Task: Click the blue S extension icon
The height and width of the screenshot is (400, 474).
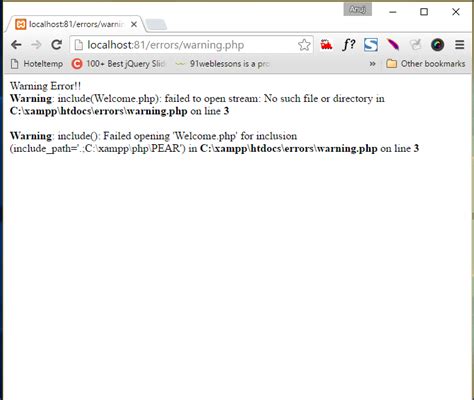Action: tap(371, 45)
